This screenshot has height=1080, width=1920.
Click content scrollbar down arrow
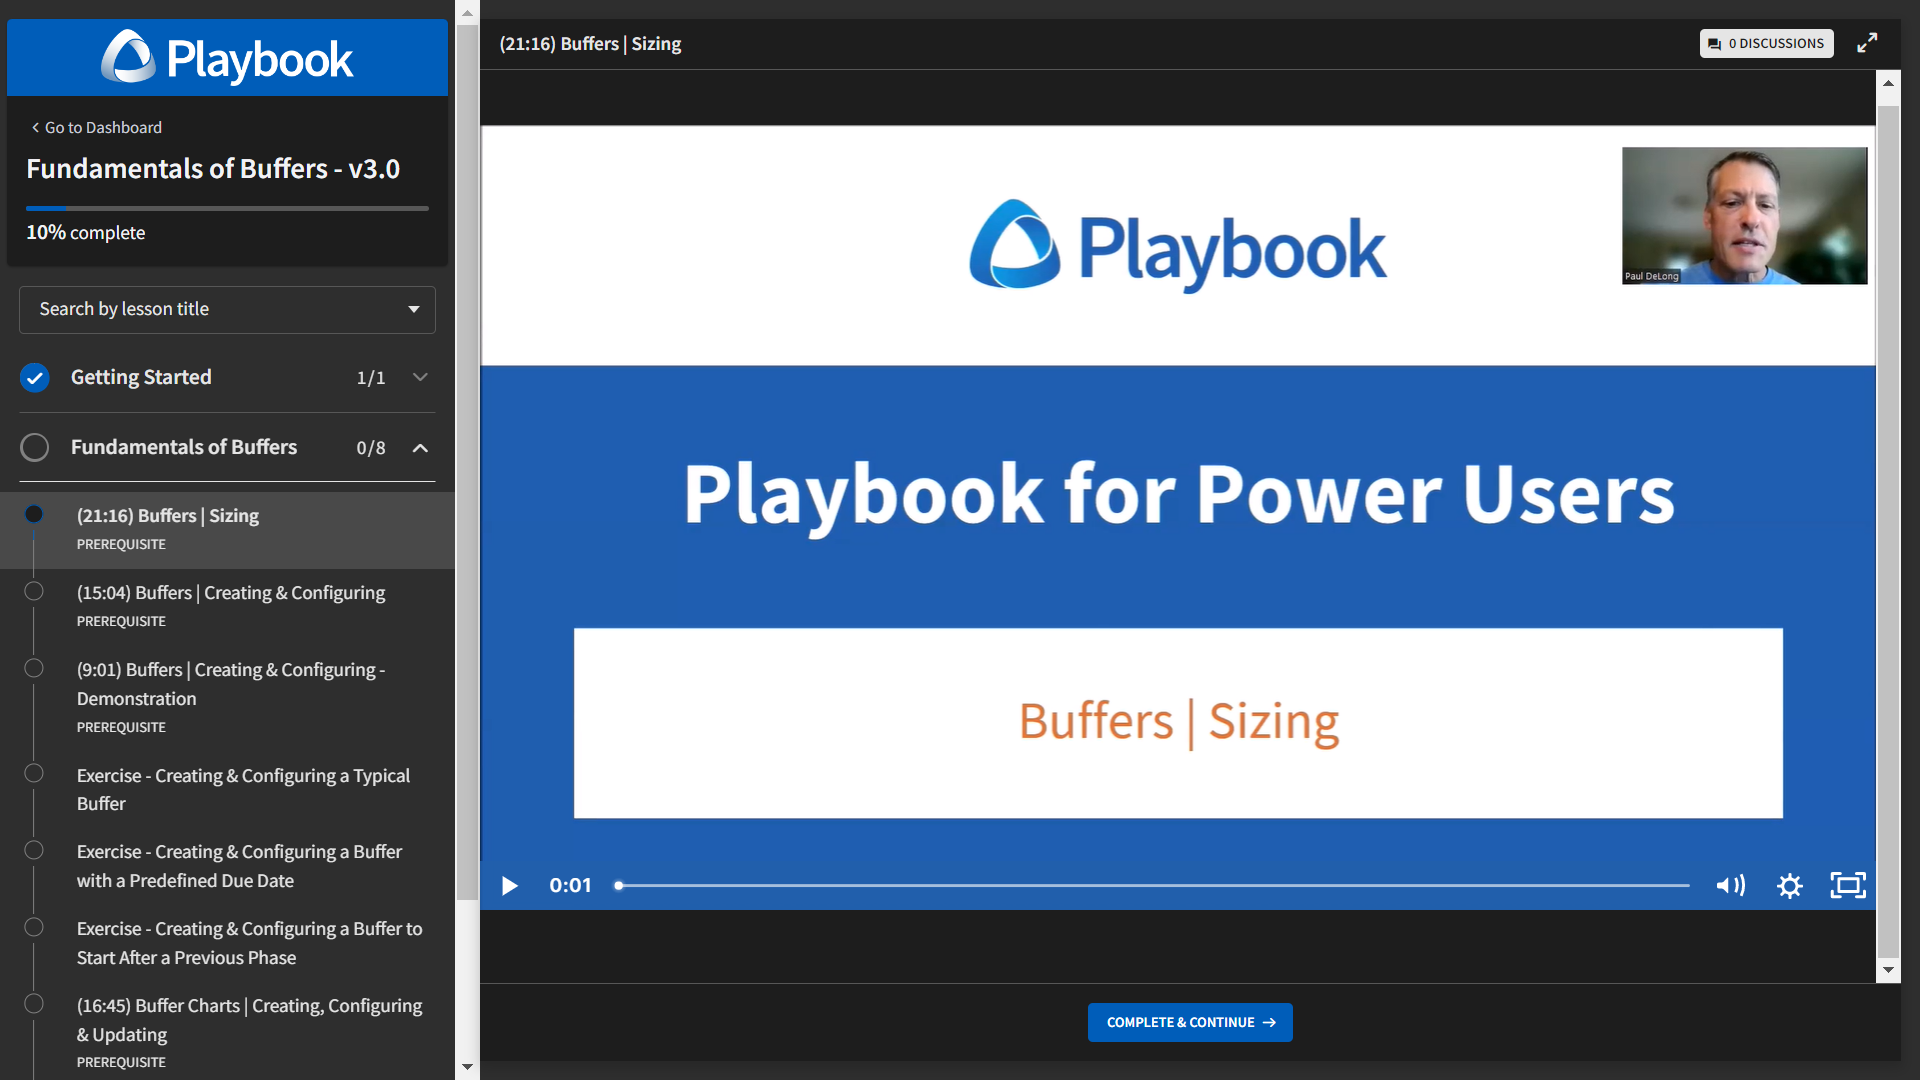coord(1888,970)
